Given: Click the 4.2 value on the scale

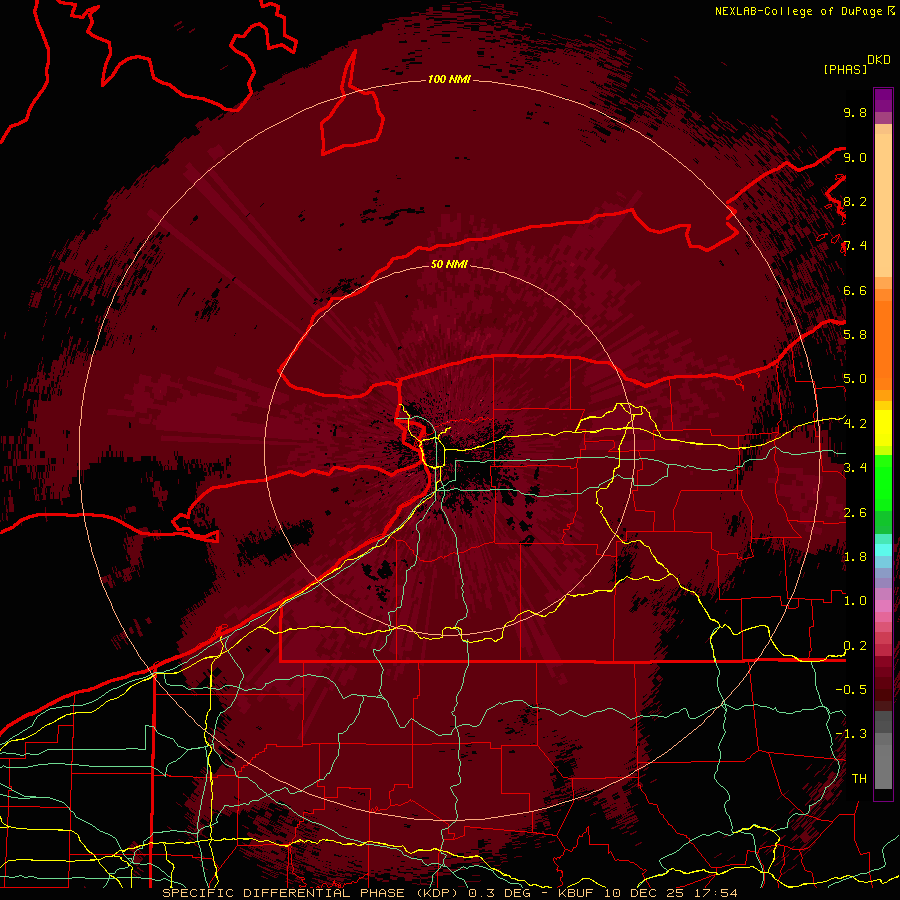Looking at the screenshot, I should (x=855, y=424).
